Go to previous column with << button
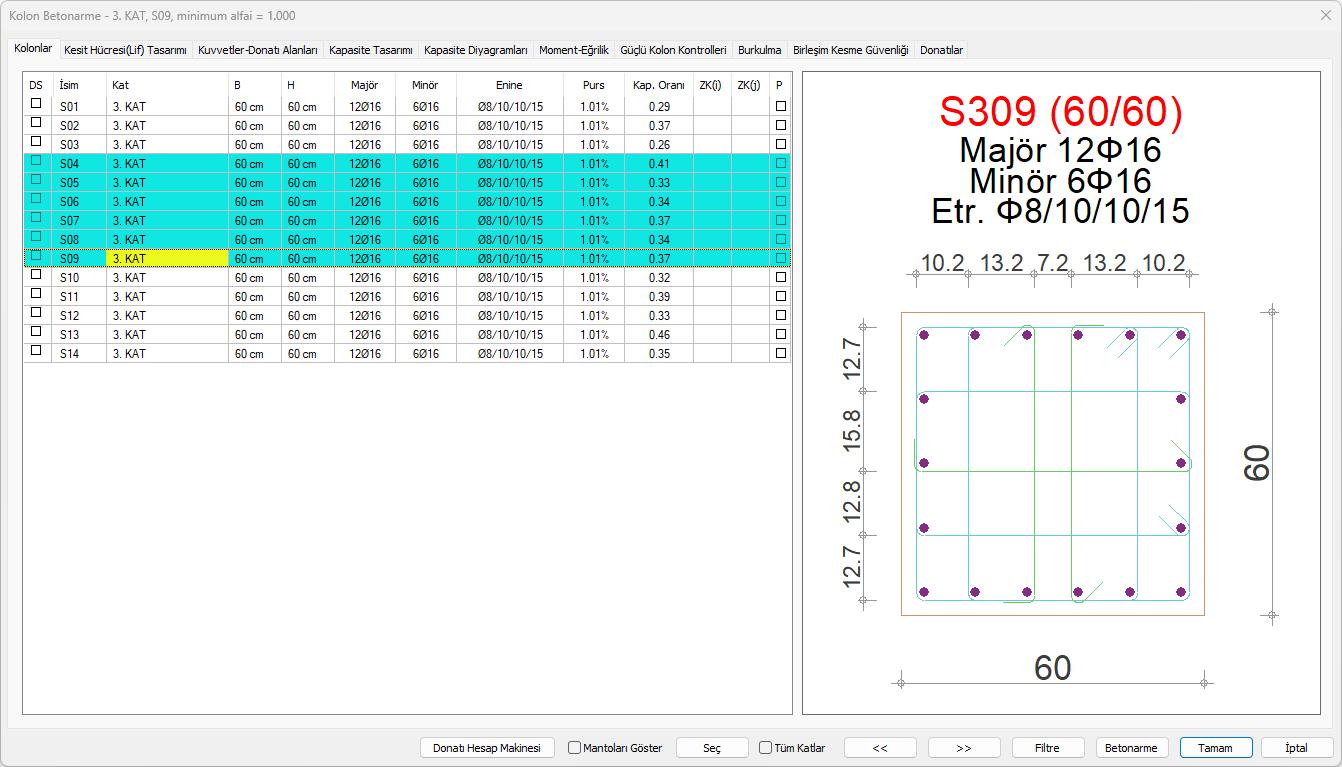Screen dimensions: 1342x767 [x=880, y=748]
